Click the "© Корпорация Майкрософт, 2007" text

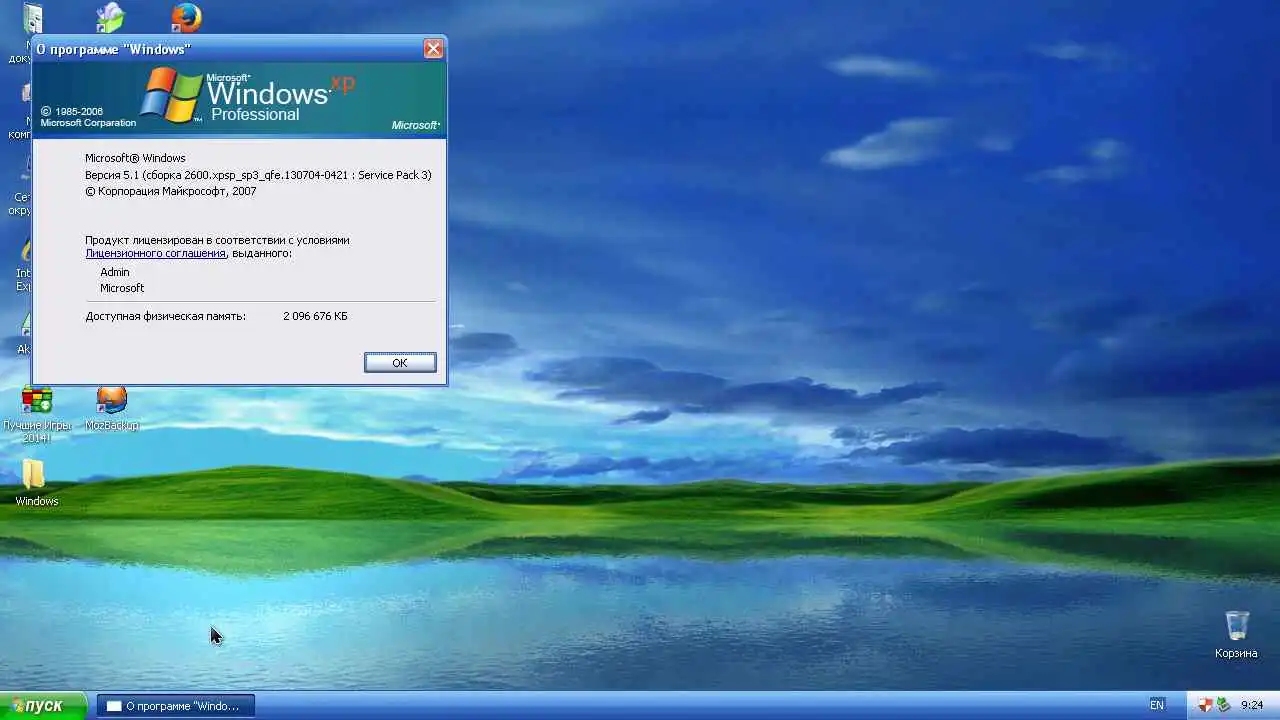tap(170, 191)
